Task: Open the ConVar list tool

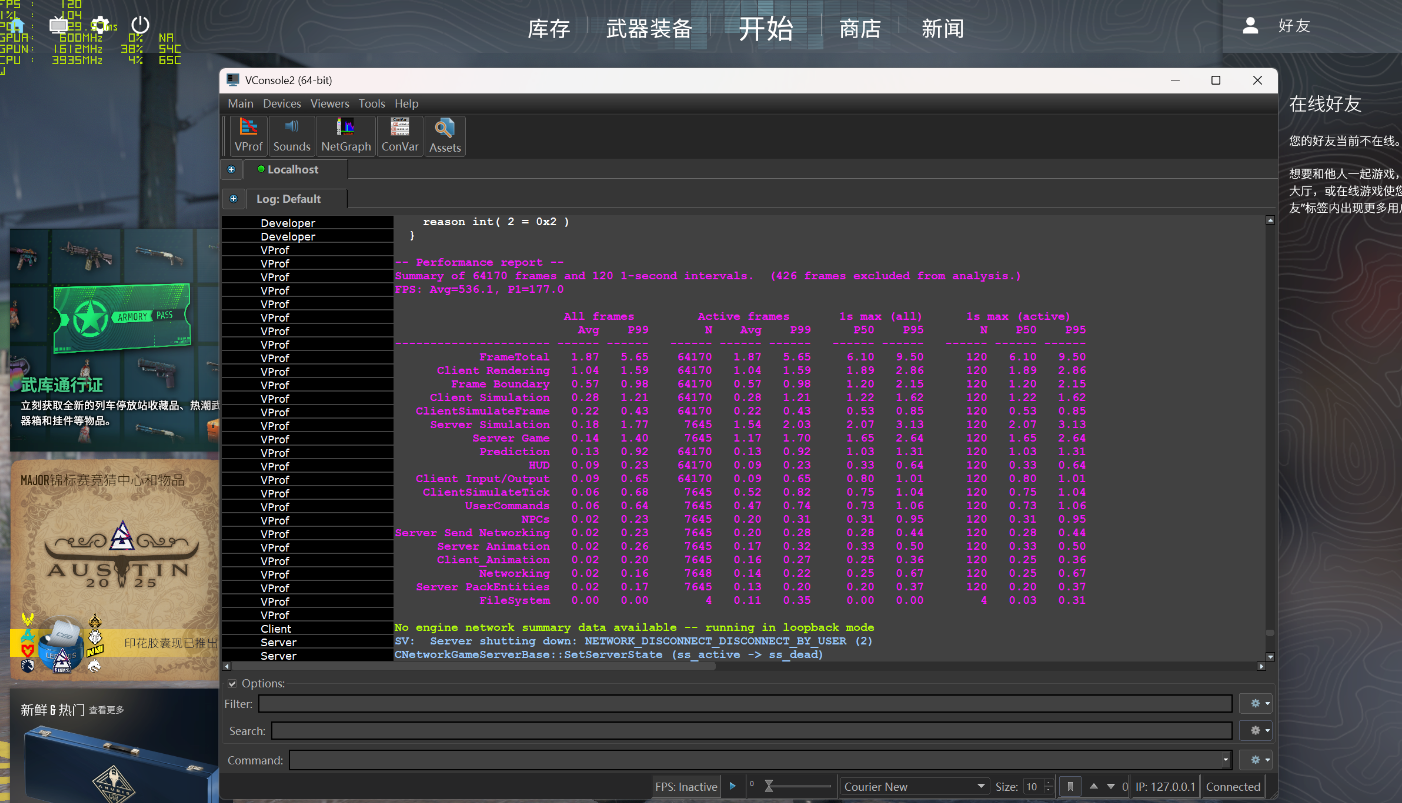Action: 400,135
